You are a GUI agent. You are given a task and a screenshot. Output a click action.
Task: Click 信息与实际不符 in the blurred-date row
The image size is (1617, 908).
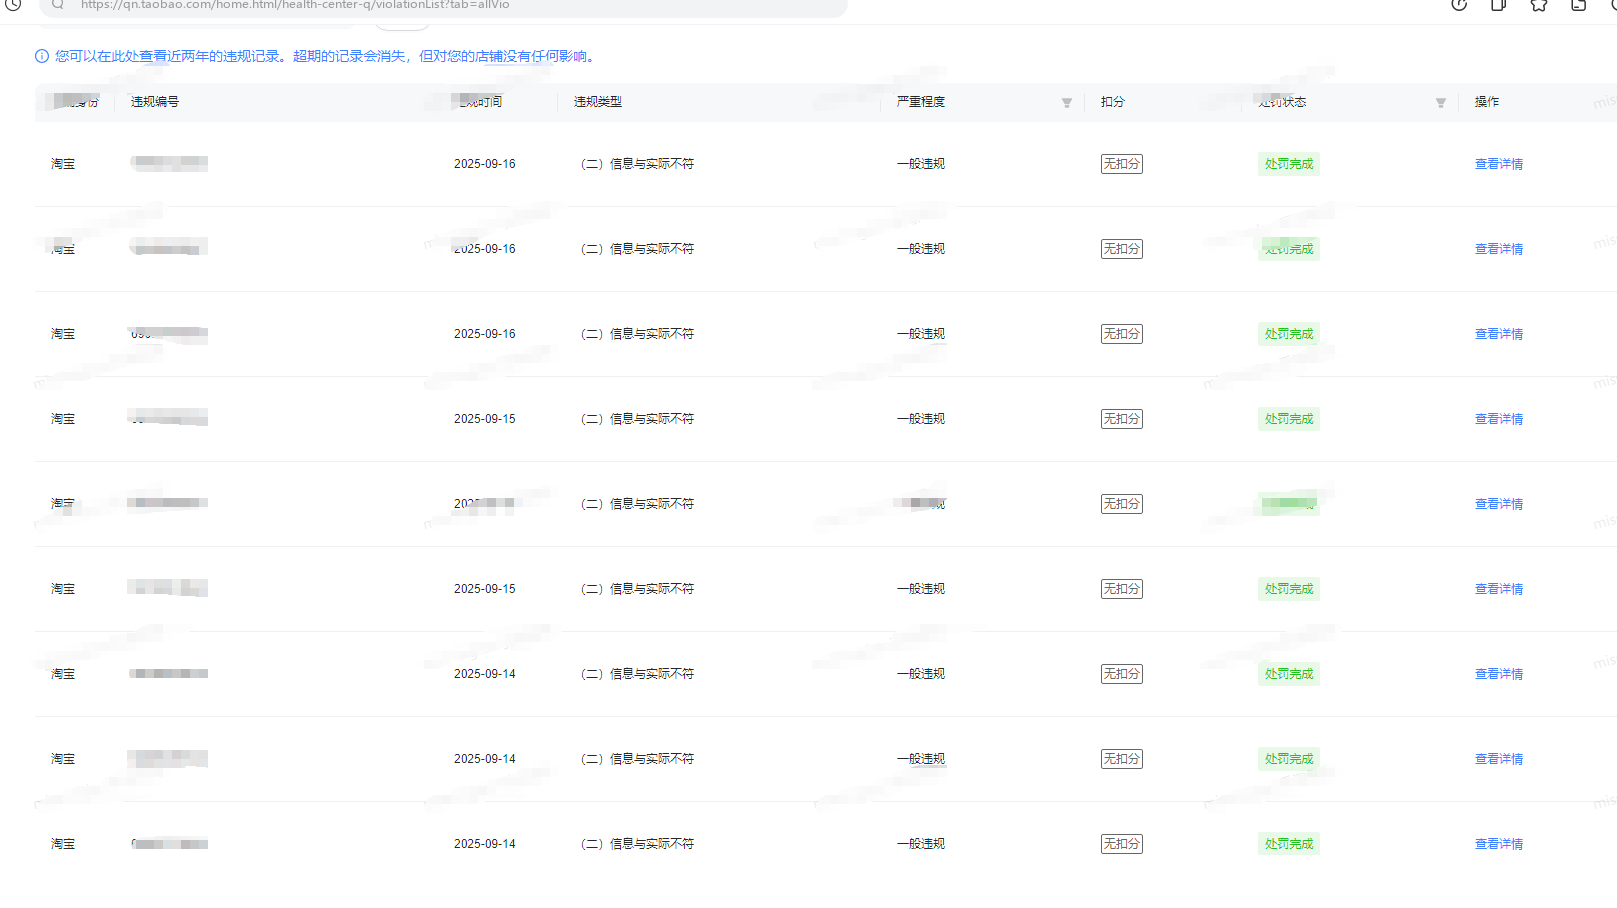point(652,504)
